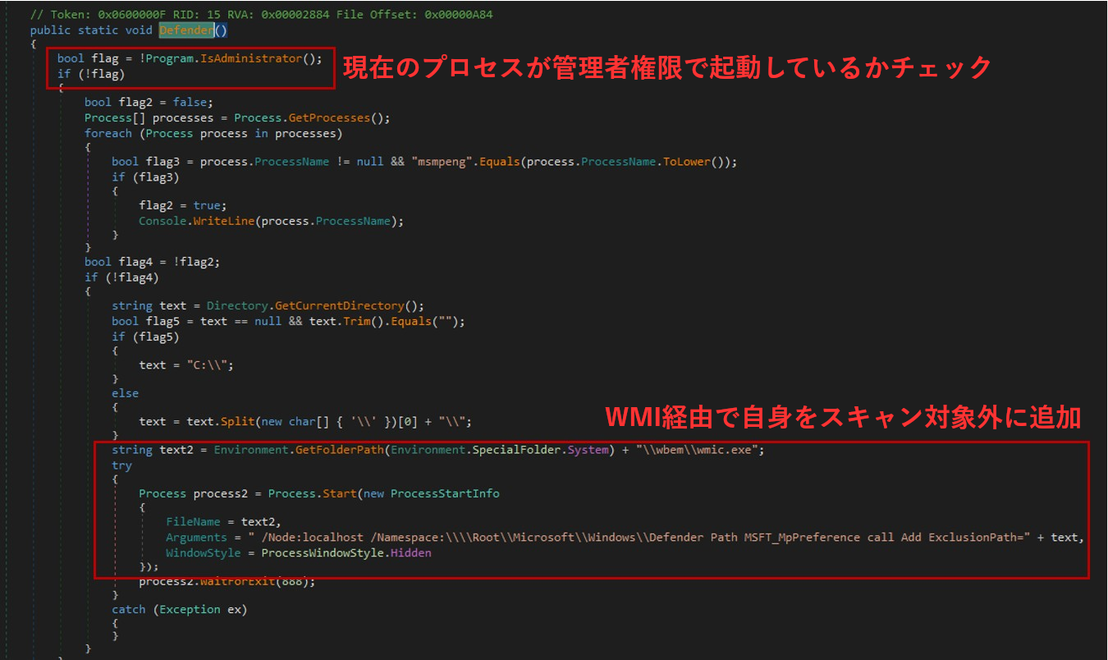Click the ProcessWindowStyle type name

coord(322,553)
